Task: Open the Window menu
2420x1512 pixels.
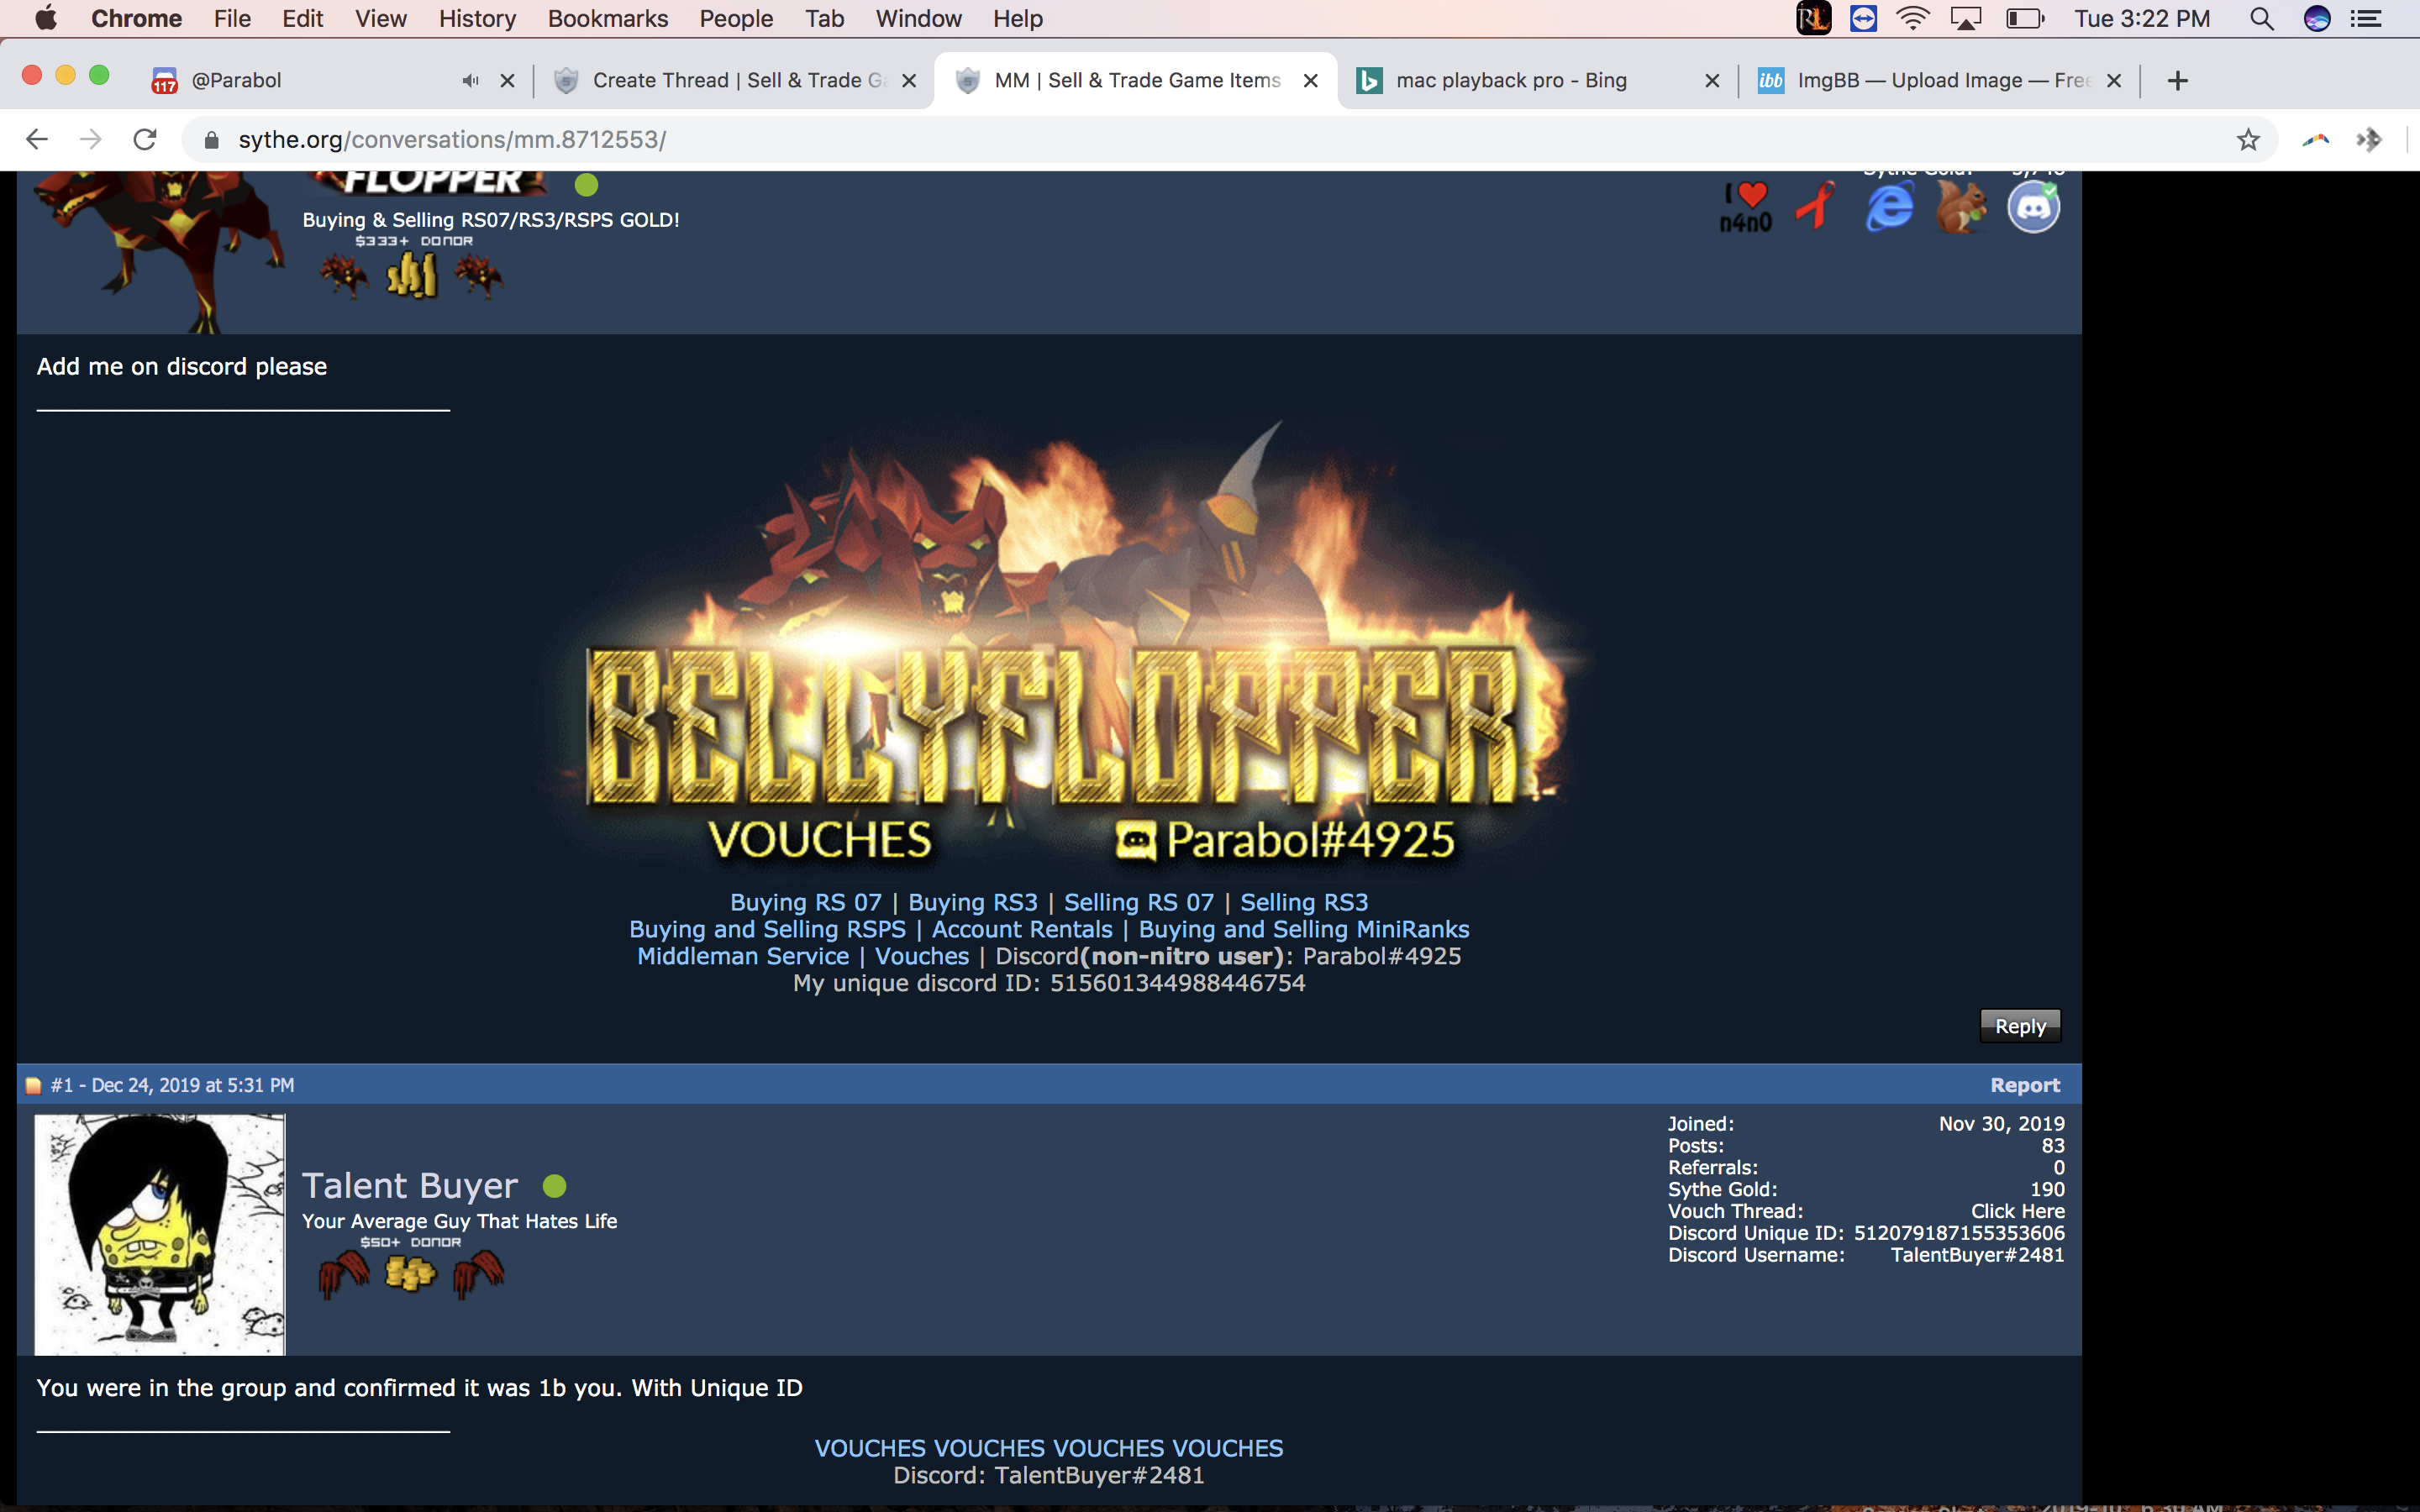Action: 918,18
